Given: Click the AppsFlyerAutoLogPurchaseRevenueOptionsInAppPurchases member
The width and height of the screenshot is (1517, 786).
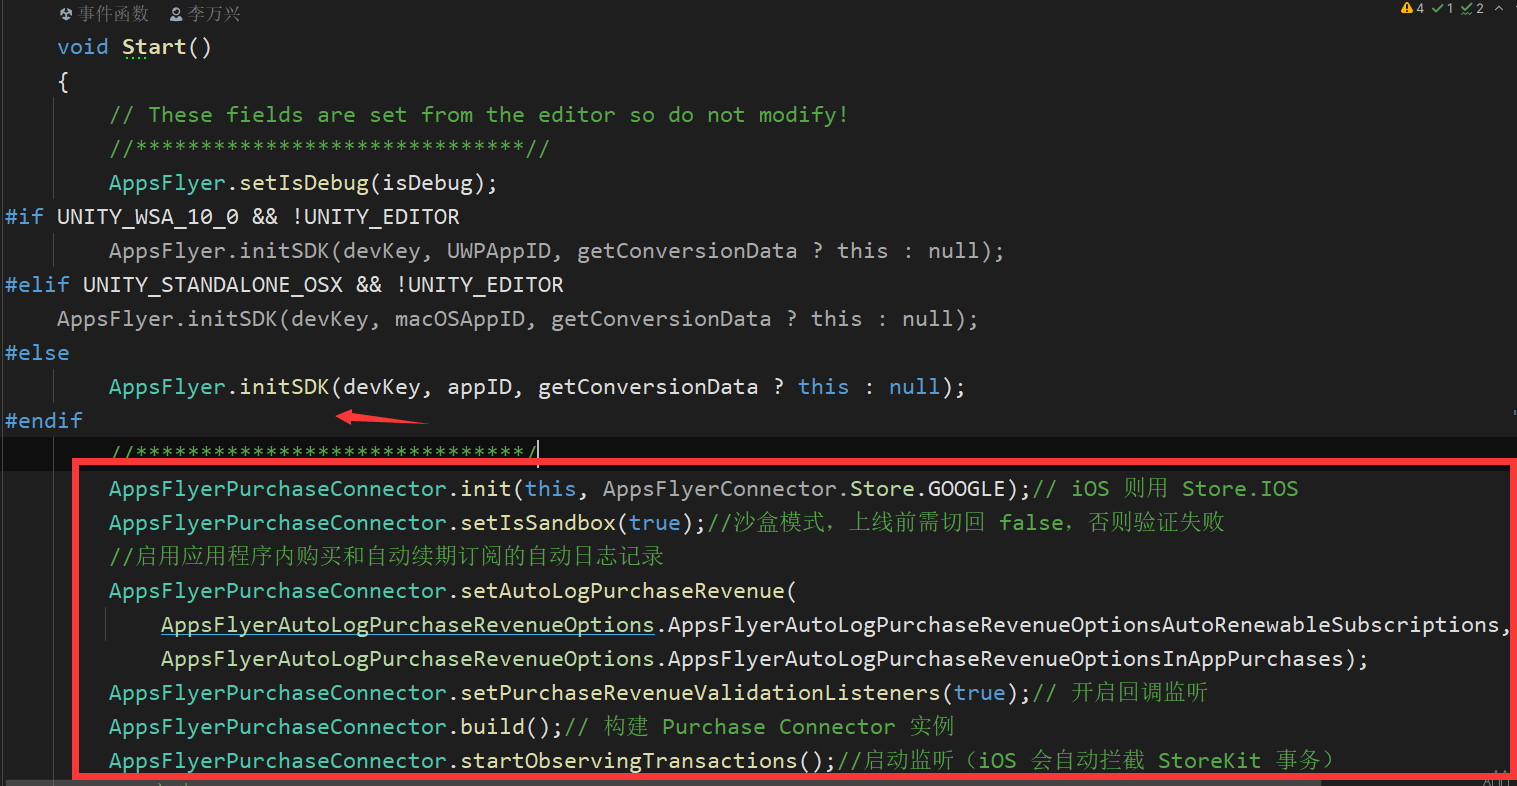Looking at the screenshot, I should (x=1006, y=659).
